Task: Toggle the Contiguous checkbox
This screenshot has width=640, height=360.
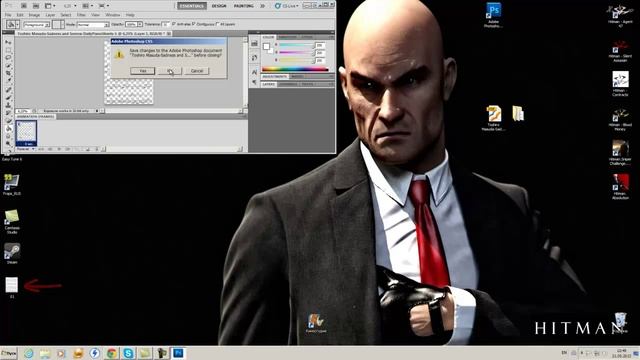Action: [x=193, y=24]
